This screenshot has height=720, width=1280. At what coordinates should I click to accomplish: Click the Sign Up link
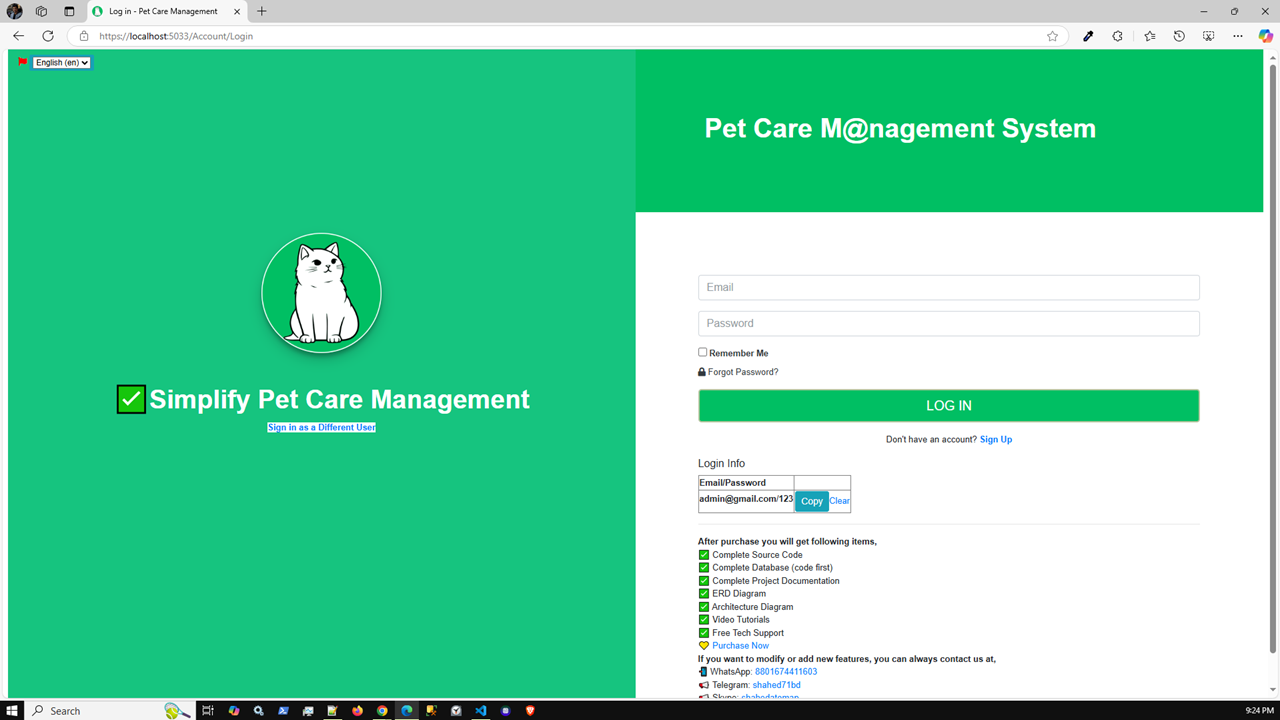(995, 439)
